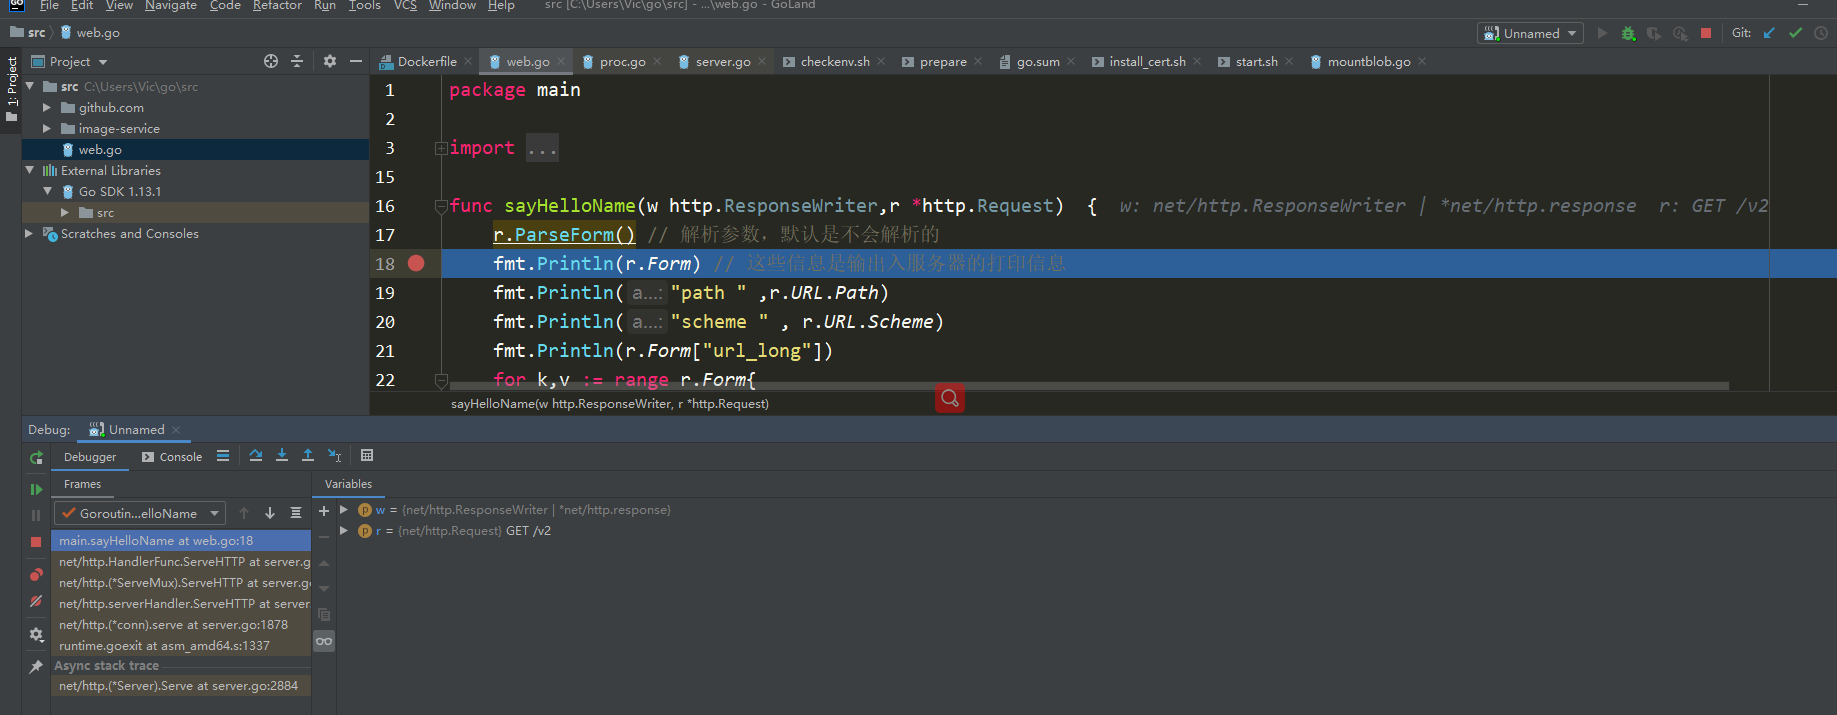Click the green Debug bug icon
This screenshot has height=715, width=1837.
click(x=1628, y=33)
